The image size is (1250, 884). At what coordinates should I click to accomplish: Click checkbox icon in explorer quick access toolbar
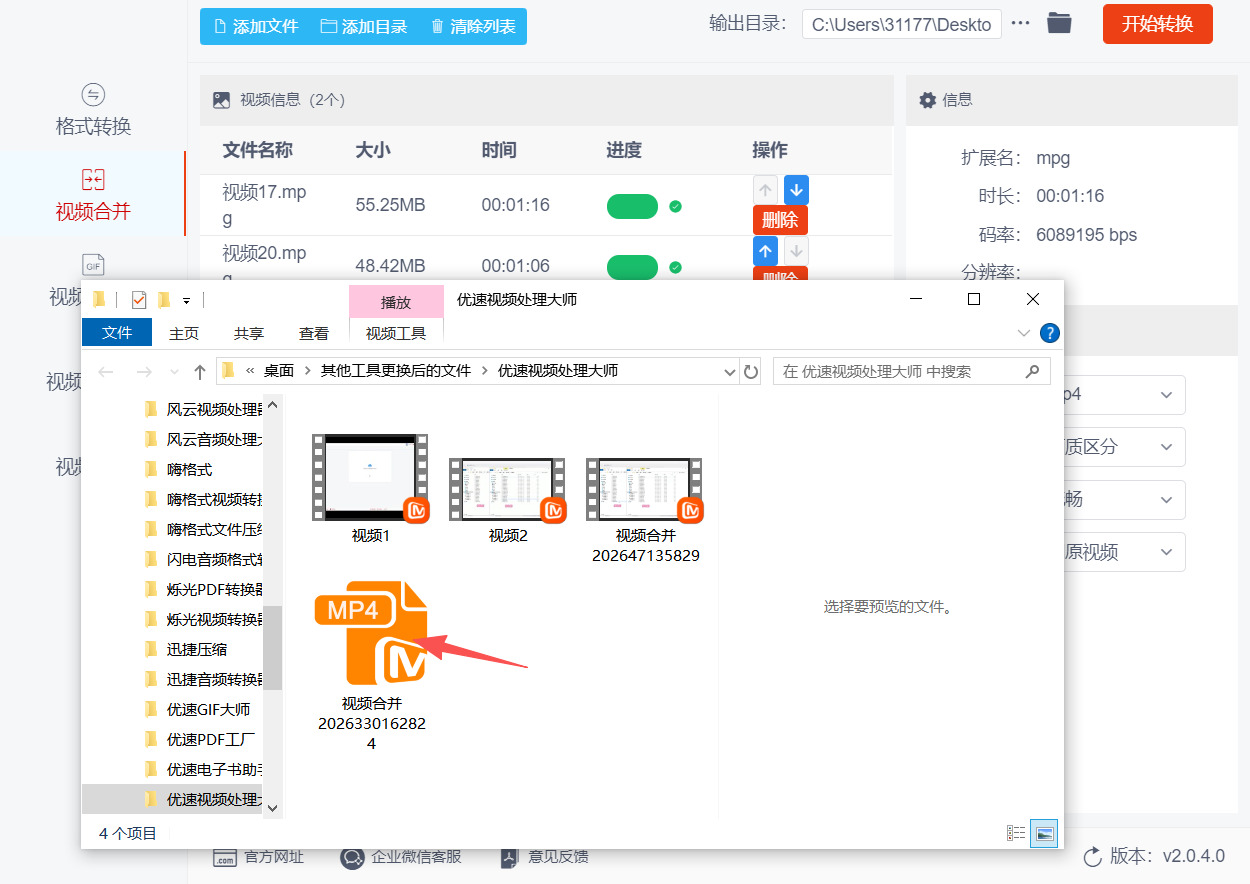[x=138, y=298]
